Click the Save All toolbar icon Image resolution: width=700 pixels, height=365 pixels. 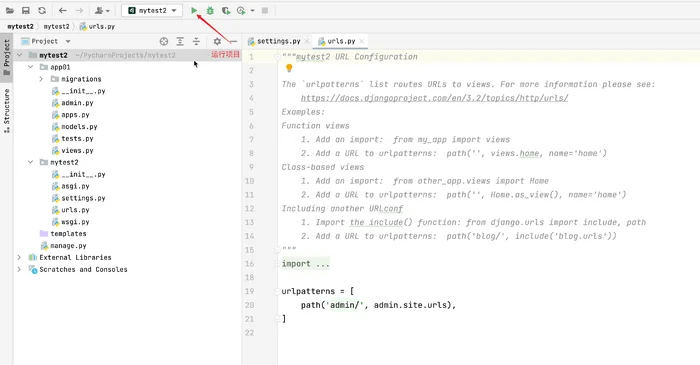pyautogui.click(x=26, y=10)
